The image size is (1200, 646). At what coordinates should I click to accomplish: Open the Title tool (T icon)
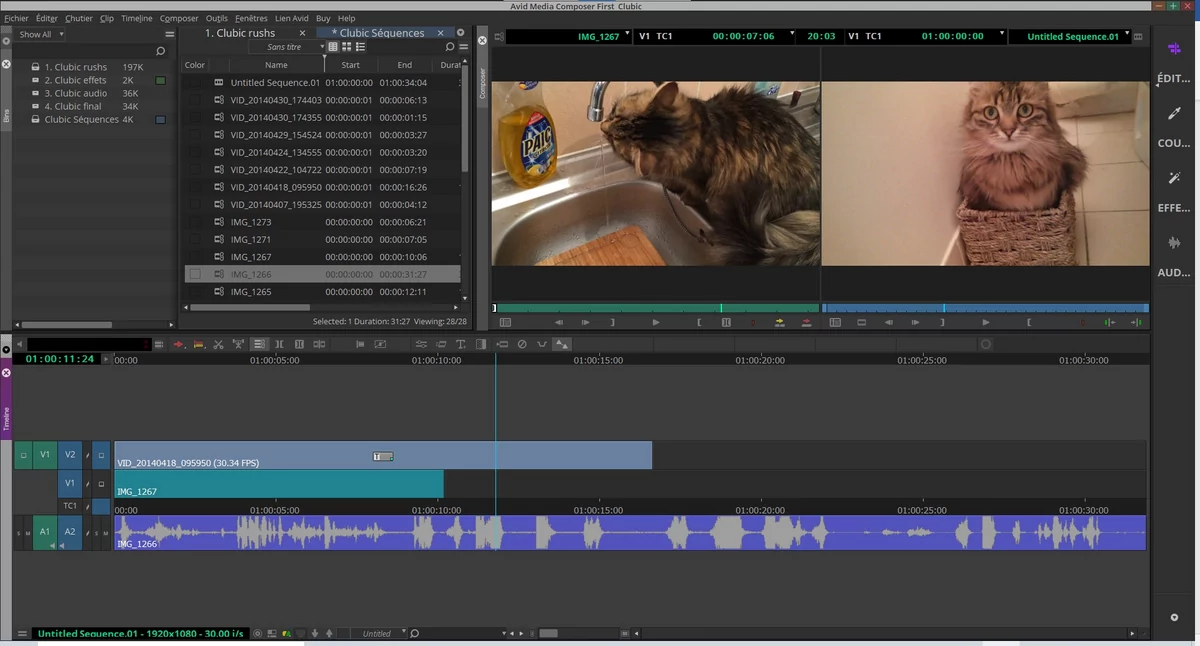pos(461,344)
